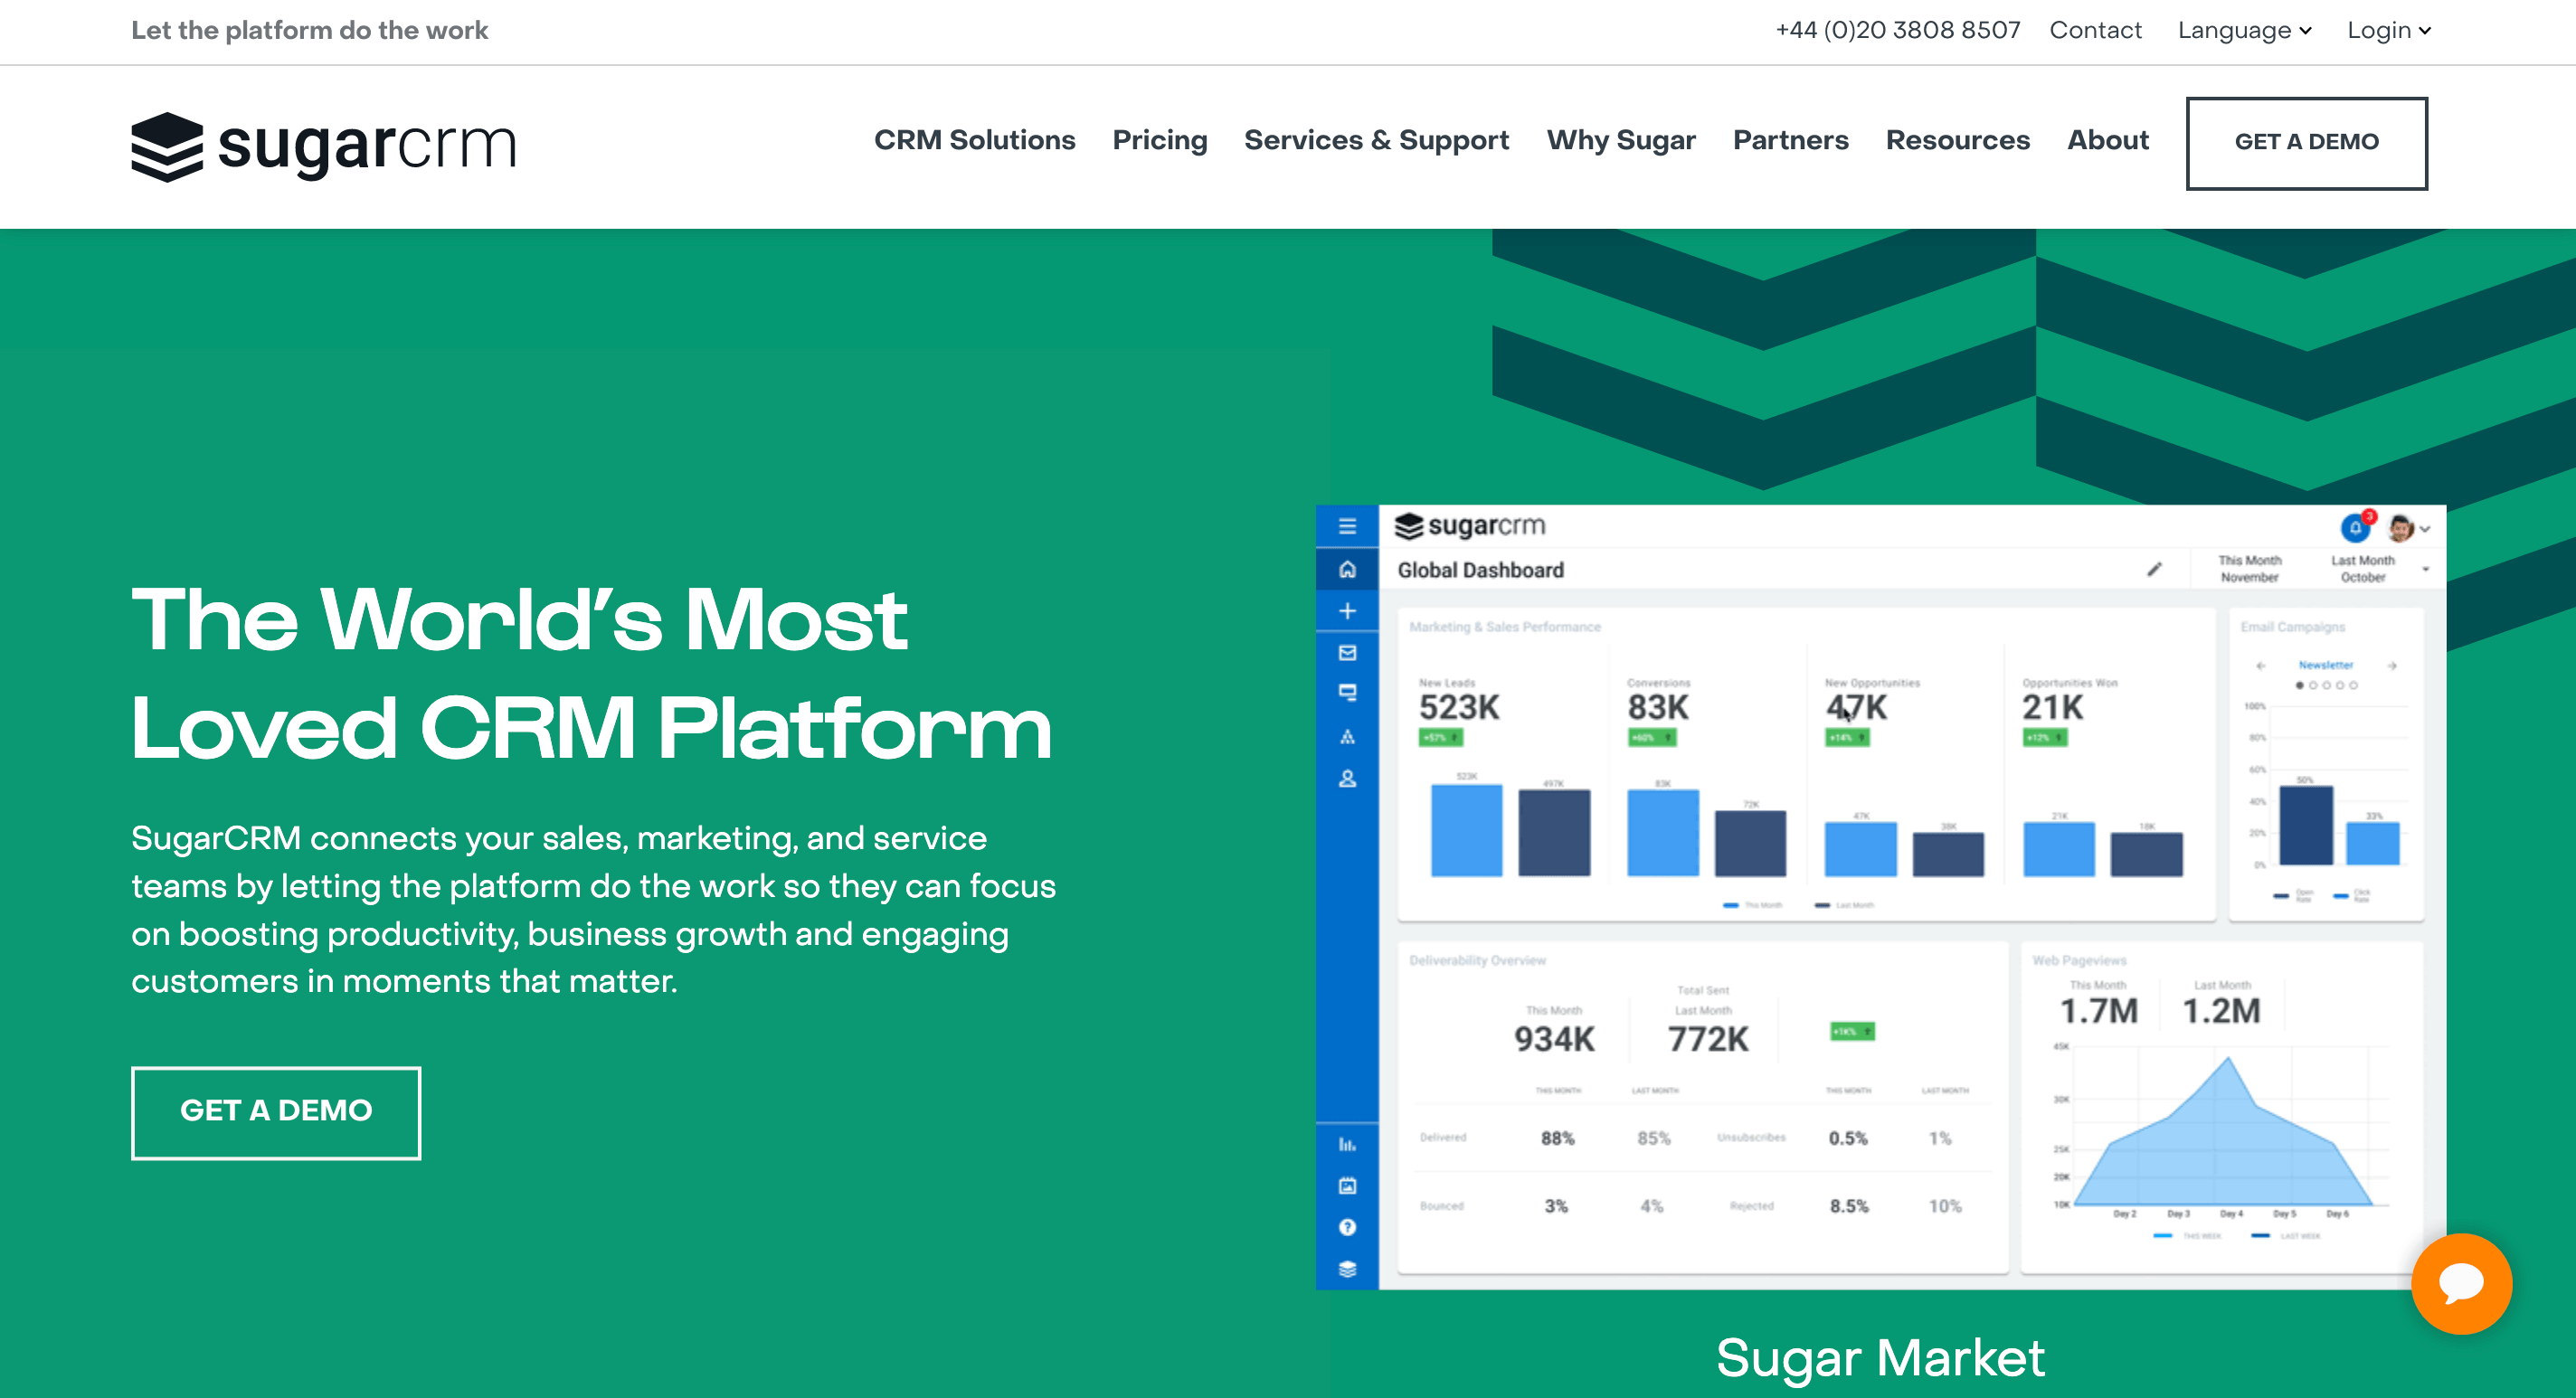Click the 934K total sent value

(1553, 1039)
